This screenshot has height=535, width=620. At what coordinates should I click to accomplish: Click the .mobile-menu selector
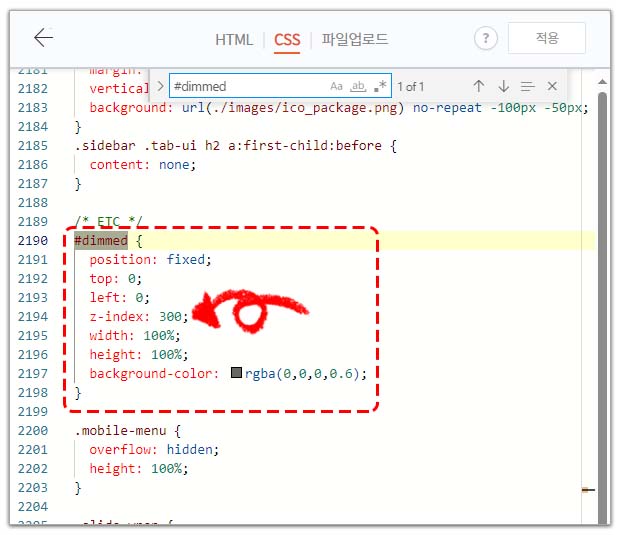click(121, 430)
